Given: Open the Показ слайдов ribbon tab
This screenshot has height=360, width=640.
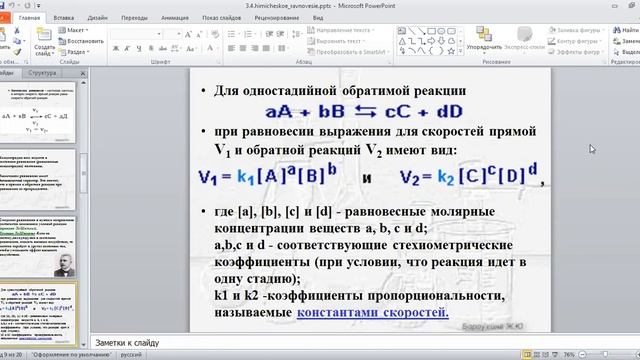Looking at the screenshot, I should pos(222,18).
